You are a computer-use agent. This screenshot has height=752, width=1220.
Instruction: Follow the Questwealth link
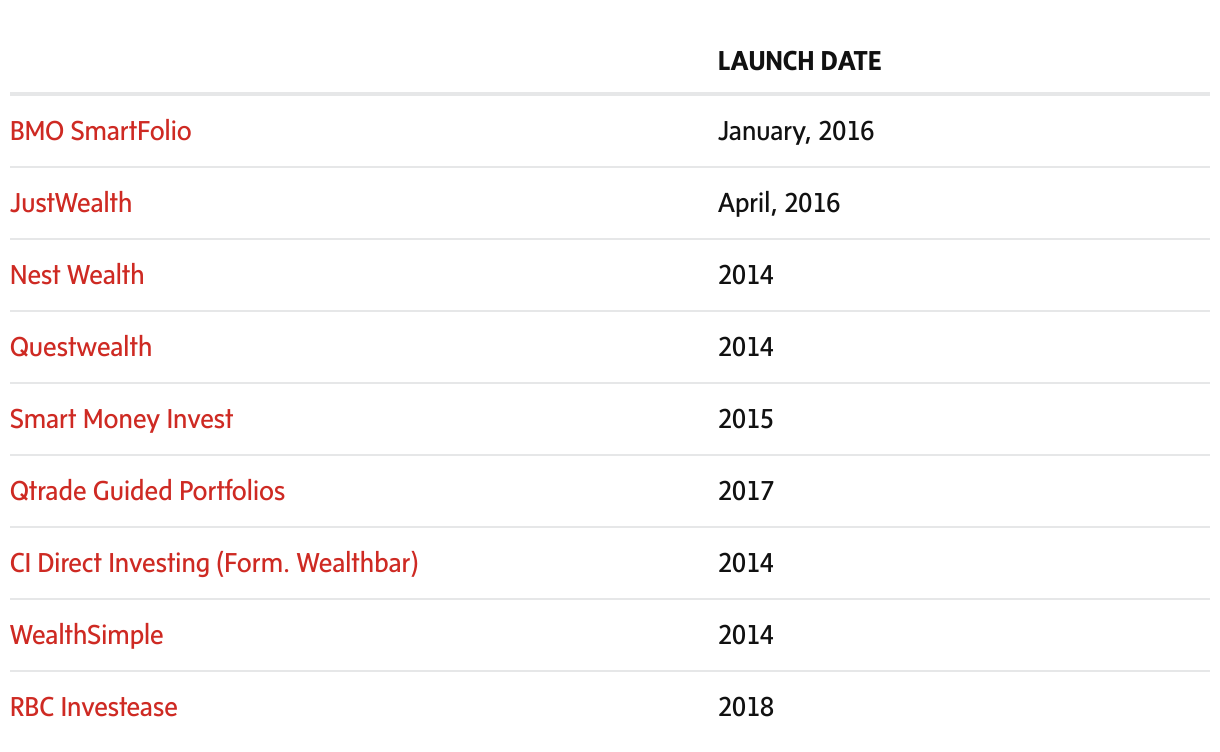tap(81, 347)
